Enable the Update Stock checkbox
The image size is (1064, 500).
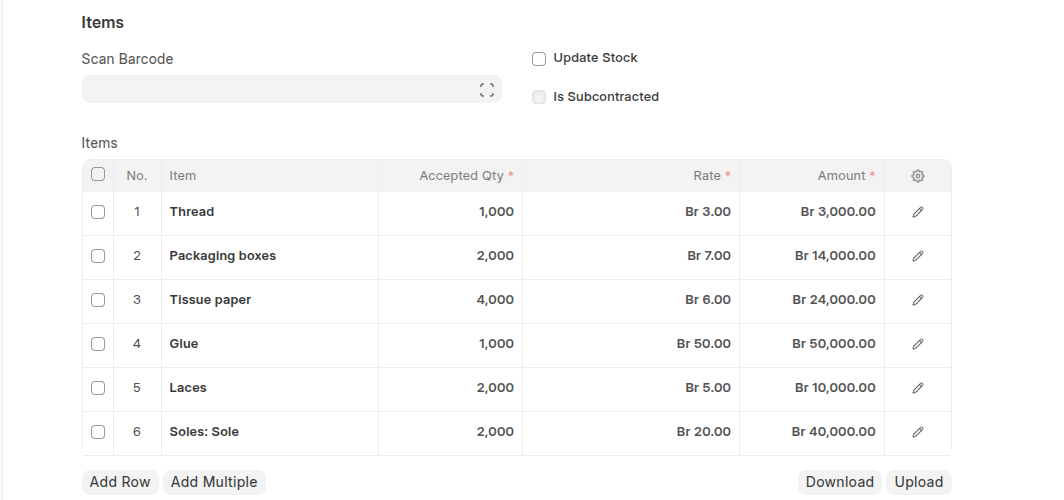pos(539,59)
